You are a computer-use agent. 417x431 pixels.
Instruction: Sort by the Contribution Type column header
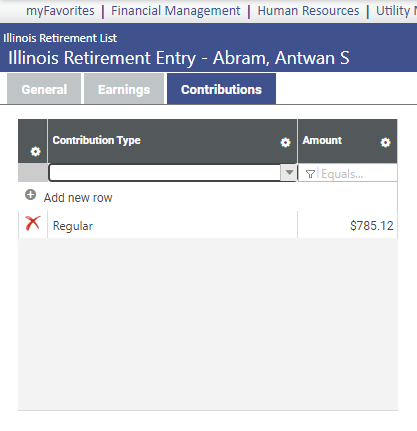97,140
